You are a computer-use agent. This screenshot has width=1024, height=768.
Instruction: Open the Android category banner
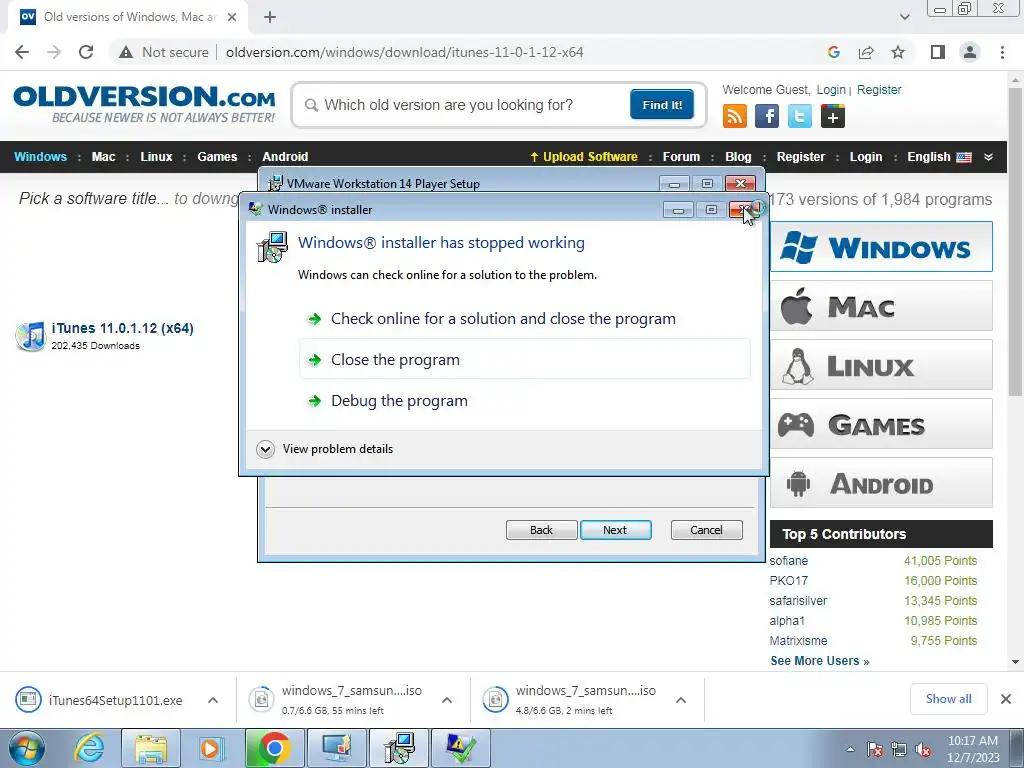click(881, 483)
